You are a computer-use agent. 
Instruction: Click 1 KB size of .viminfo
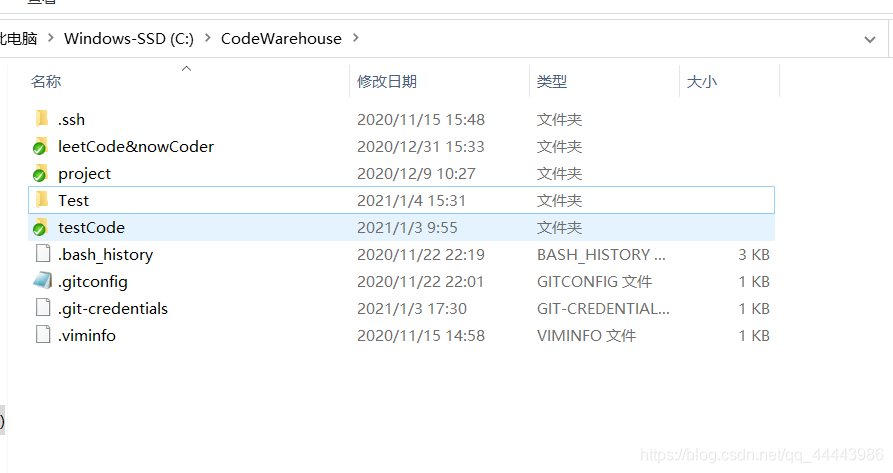tap(754, 335)
